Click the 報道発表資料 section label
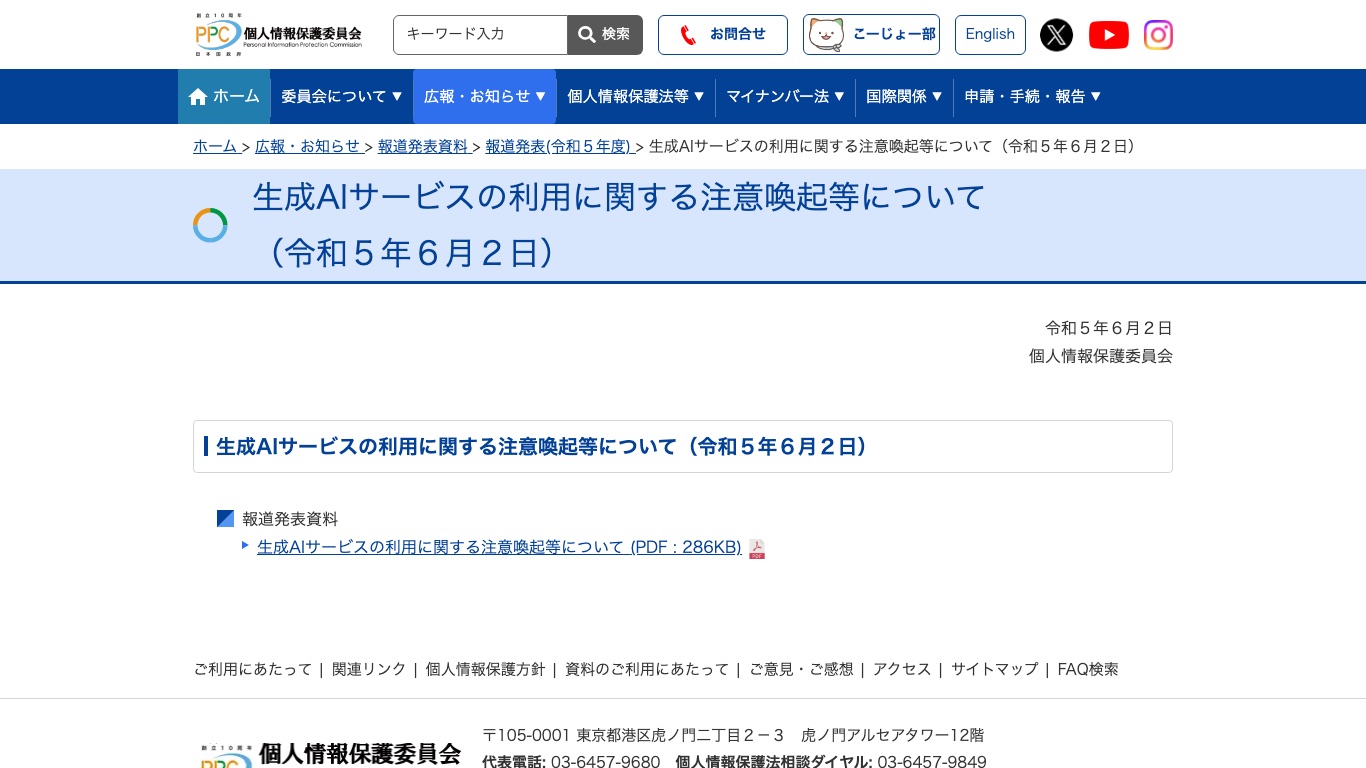The image size is (1366, 768). click(x=290, y=520)
